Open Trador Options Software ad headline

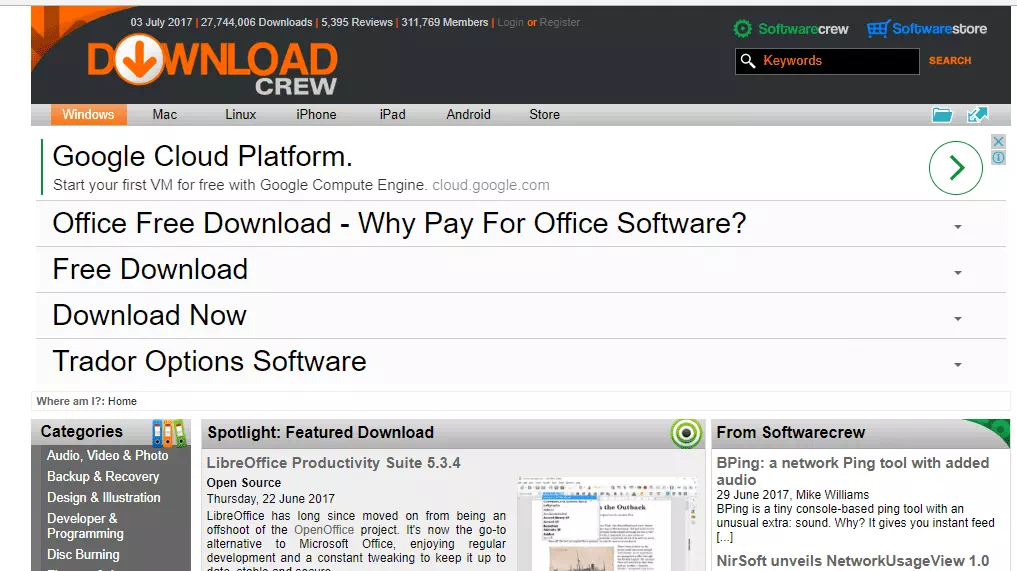pos(209,361)
